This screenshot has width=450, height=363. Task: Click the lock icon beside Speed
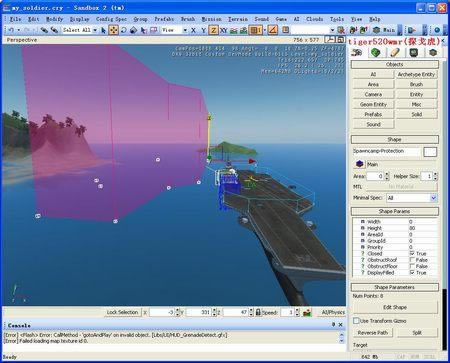click(258, 312)
